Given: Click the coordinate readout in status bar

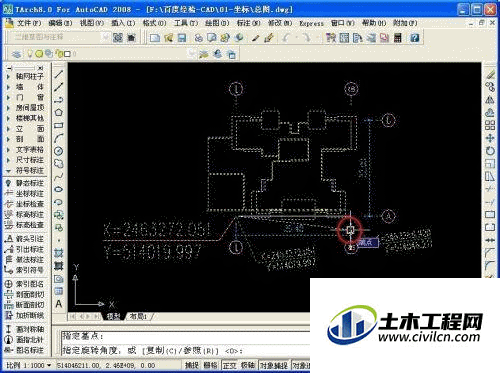Looking at the screenshot, I should tap(106, 366).
